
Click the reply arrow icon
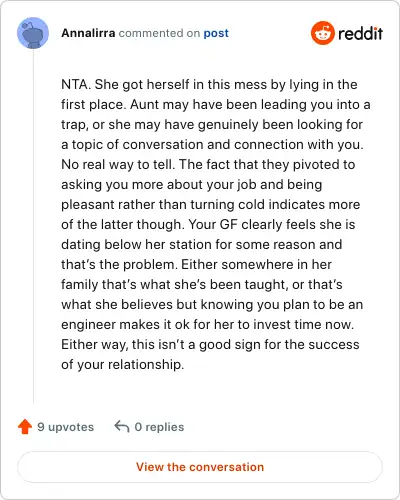coord(122,426)
